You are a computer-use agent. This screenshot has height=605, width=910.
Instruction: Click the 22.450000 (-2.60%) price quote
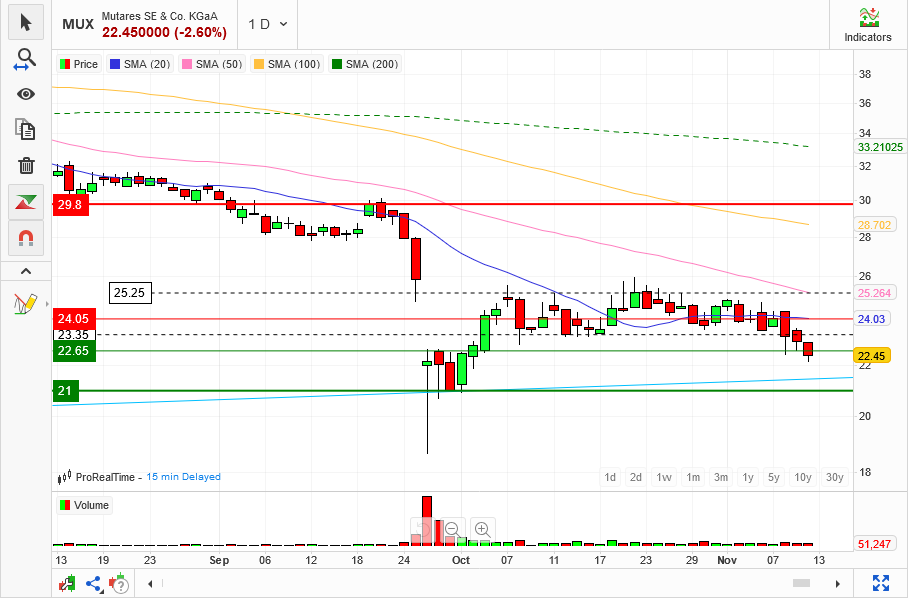pos(164,33)
